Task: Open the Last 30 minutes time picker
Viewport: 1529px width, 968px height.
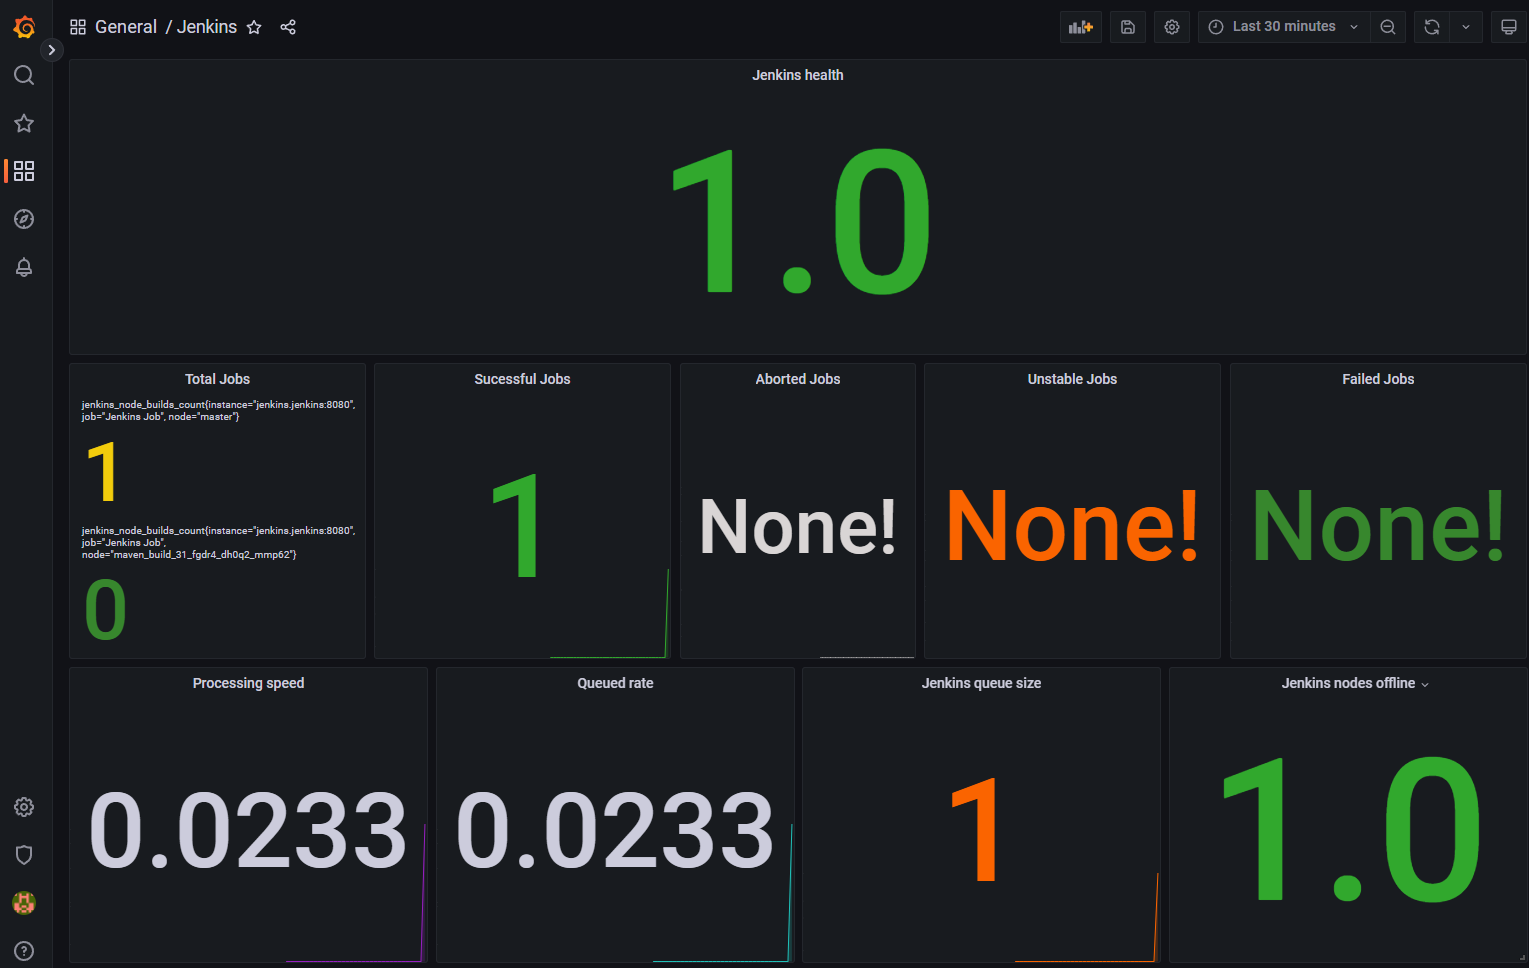Action: (1284, 27)
